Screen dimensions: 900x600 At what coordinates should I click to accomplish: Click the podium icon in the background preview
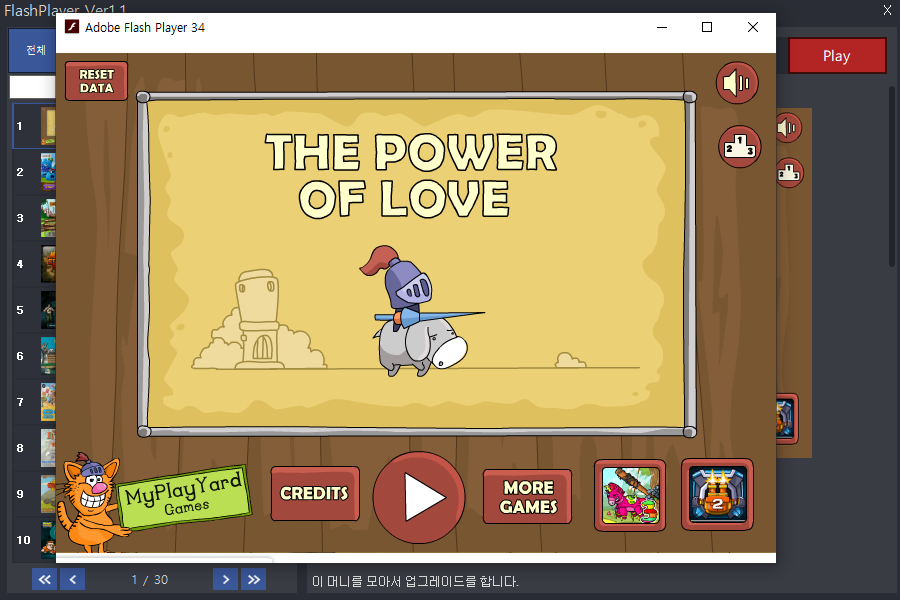click(789, 172)
